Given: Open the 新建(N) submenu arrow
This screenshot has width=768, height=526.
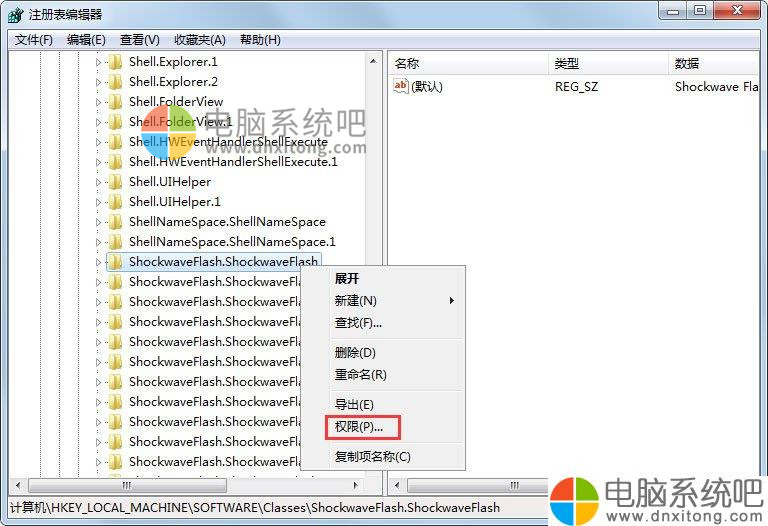Looking at the screenshot, I should 452,300.
